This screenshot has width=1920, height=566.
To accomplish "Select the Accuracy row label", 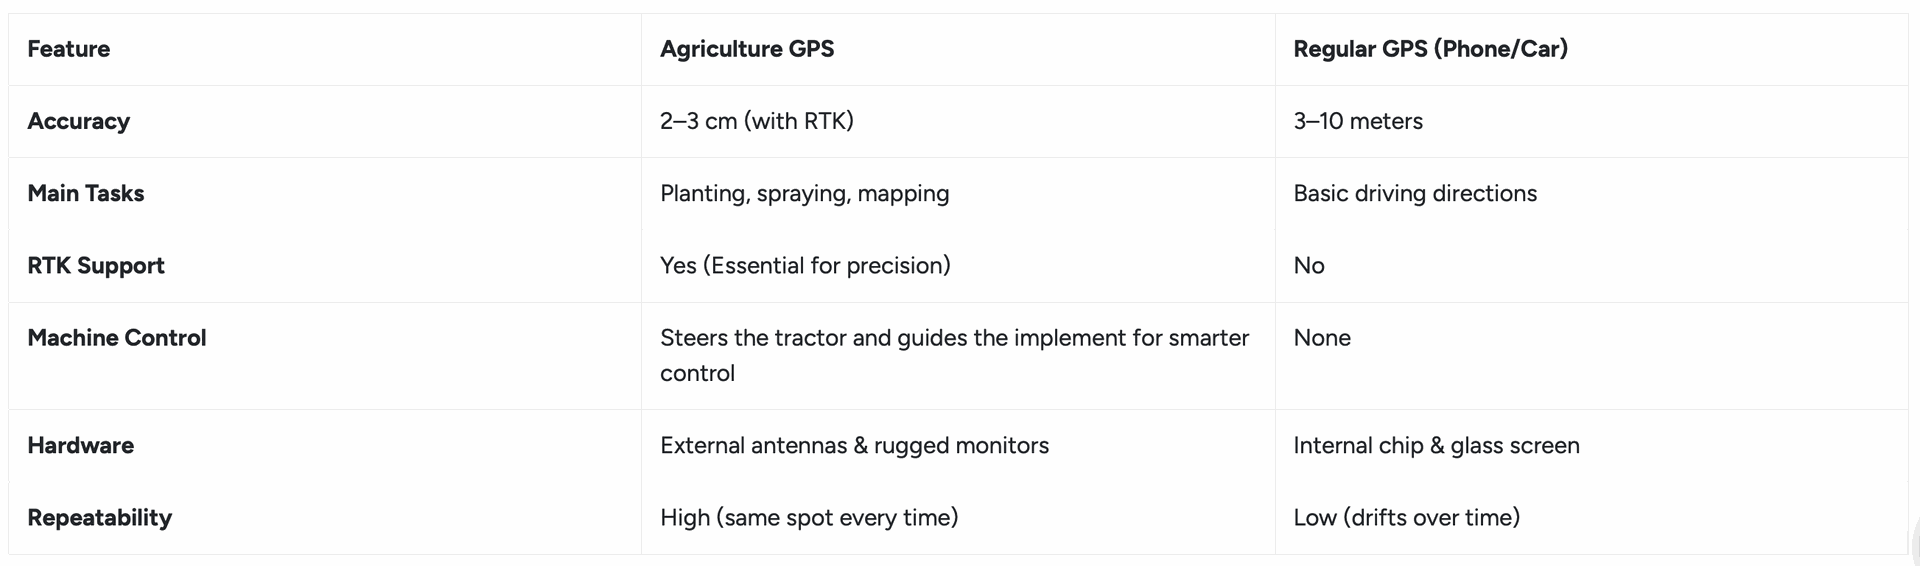I will coord(79,121).
